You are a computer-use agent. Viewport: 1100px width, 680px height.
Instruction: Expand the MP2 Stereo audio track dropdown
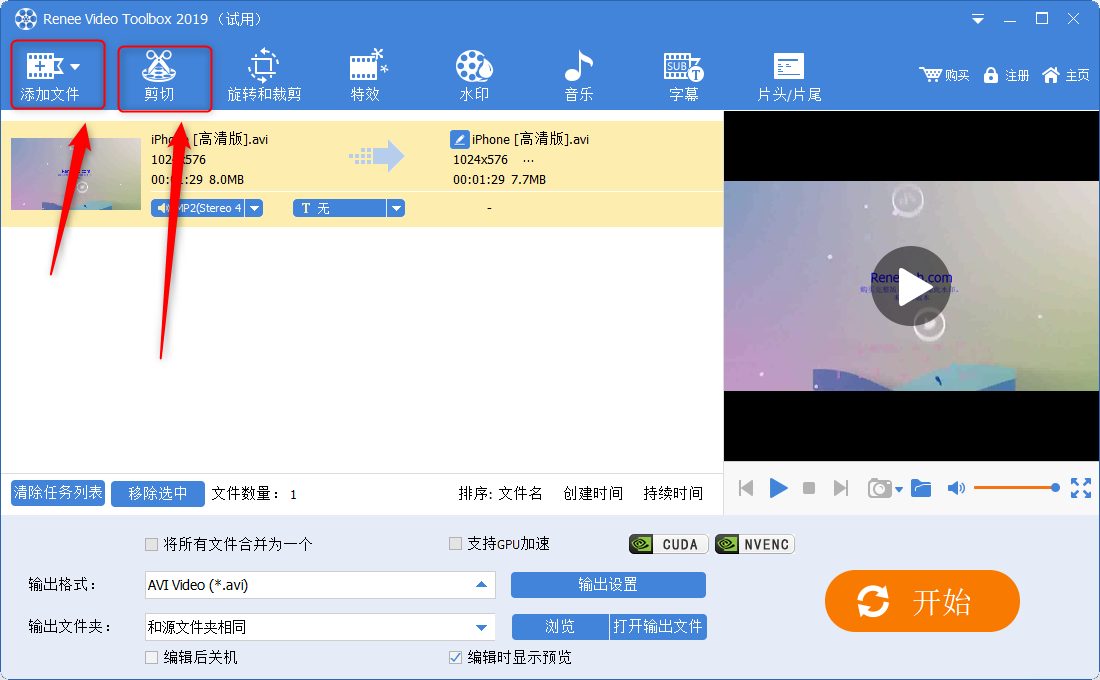255,208
